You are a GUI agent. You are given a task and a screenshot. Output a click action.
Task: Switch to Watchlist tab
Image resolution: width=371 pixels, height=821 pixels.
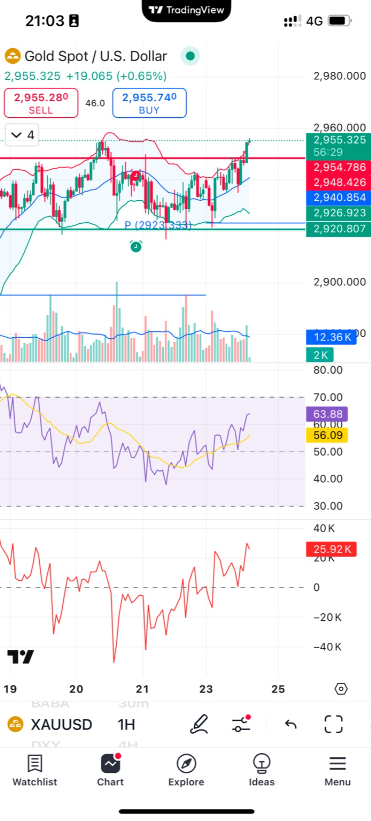point(35,770)
